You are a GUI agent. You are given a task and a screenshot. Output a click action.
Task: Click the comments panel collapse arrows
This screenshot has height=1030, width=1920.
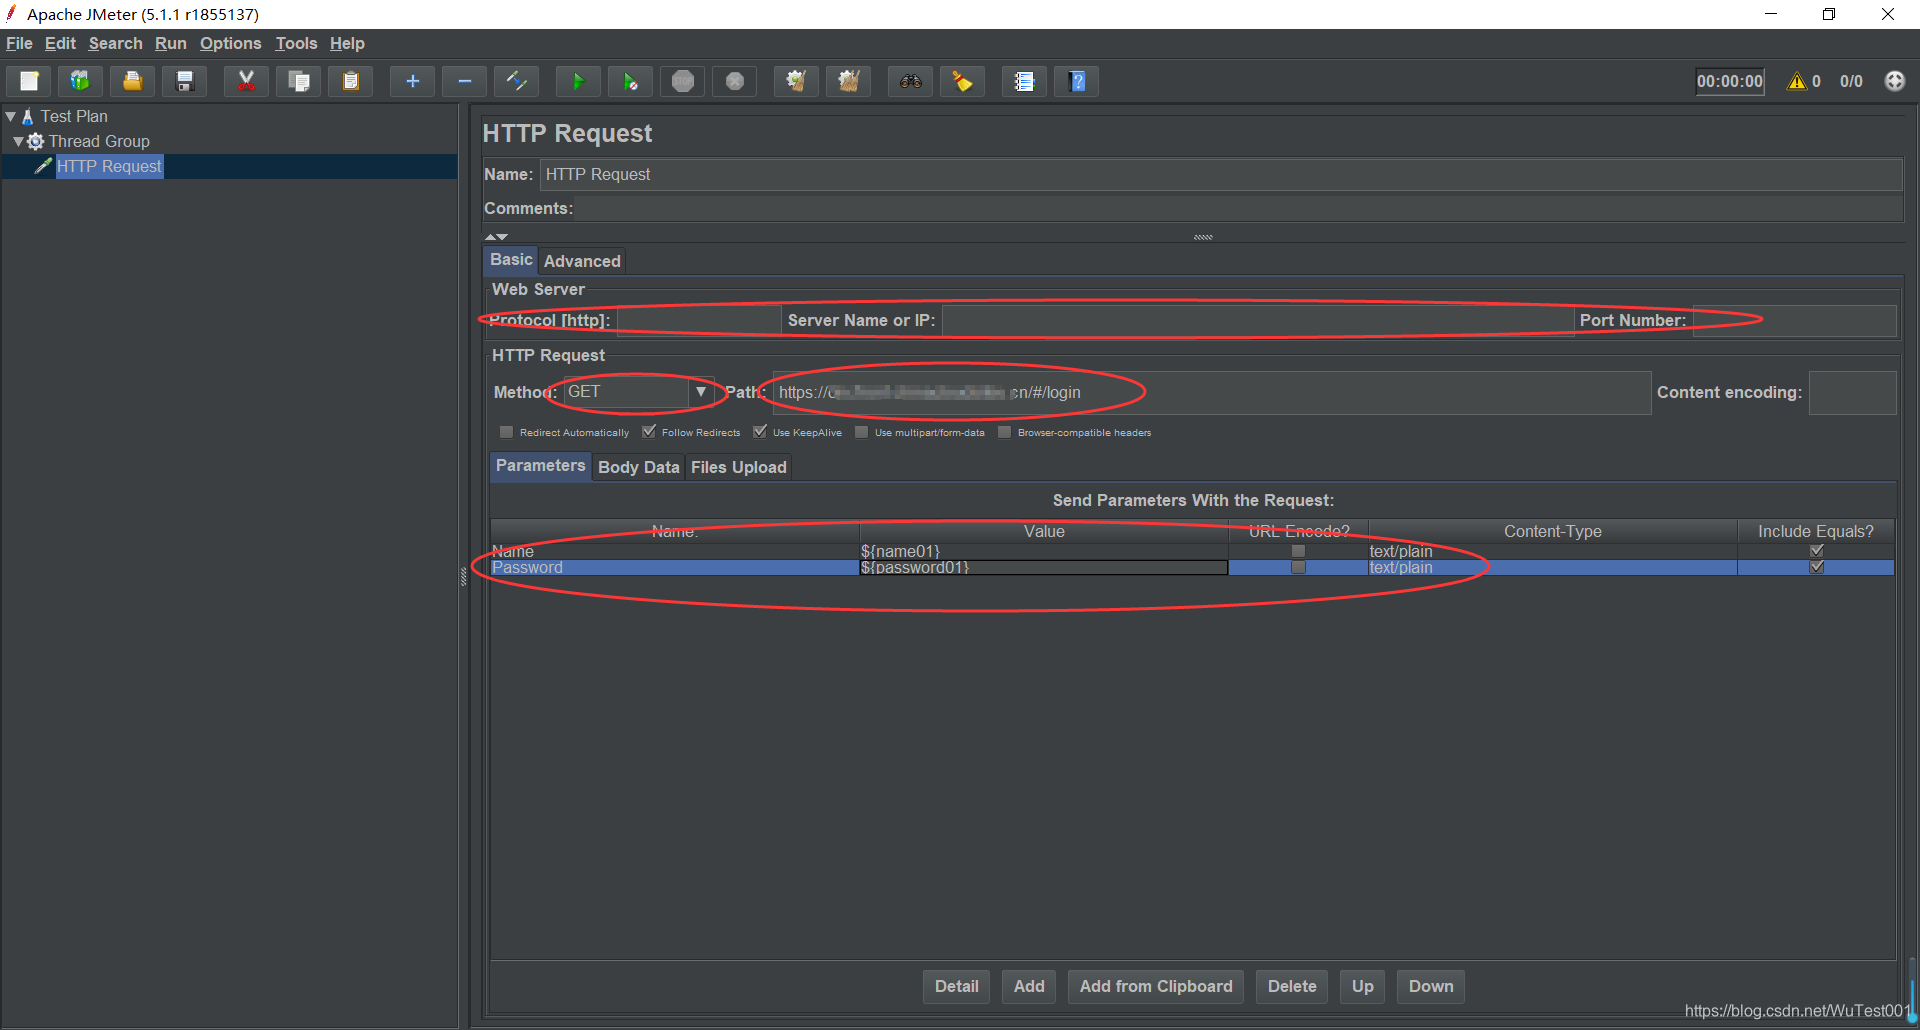(x=496, y=237)
